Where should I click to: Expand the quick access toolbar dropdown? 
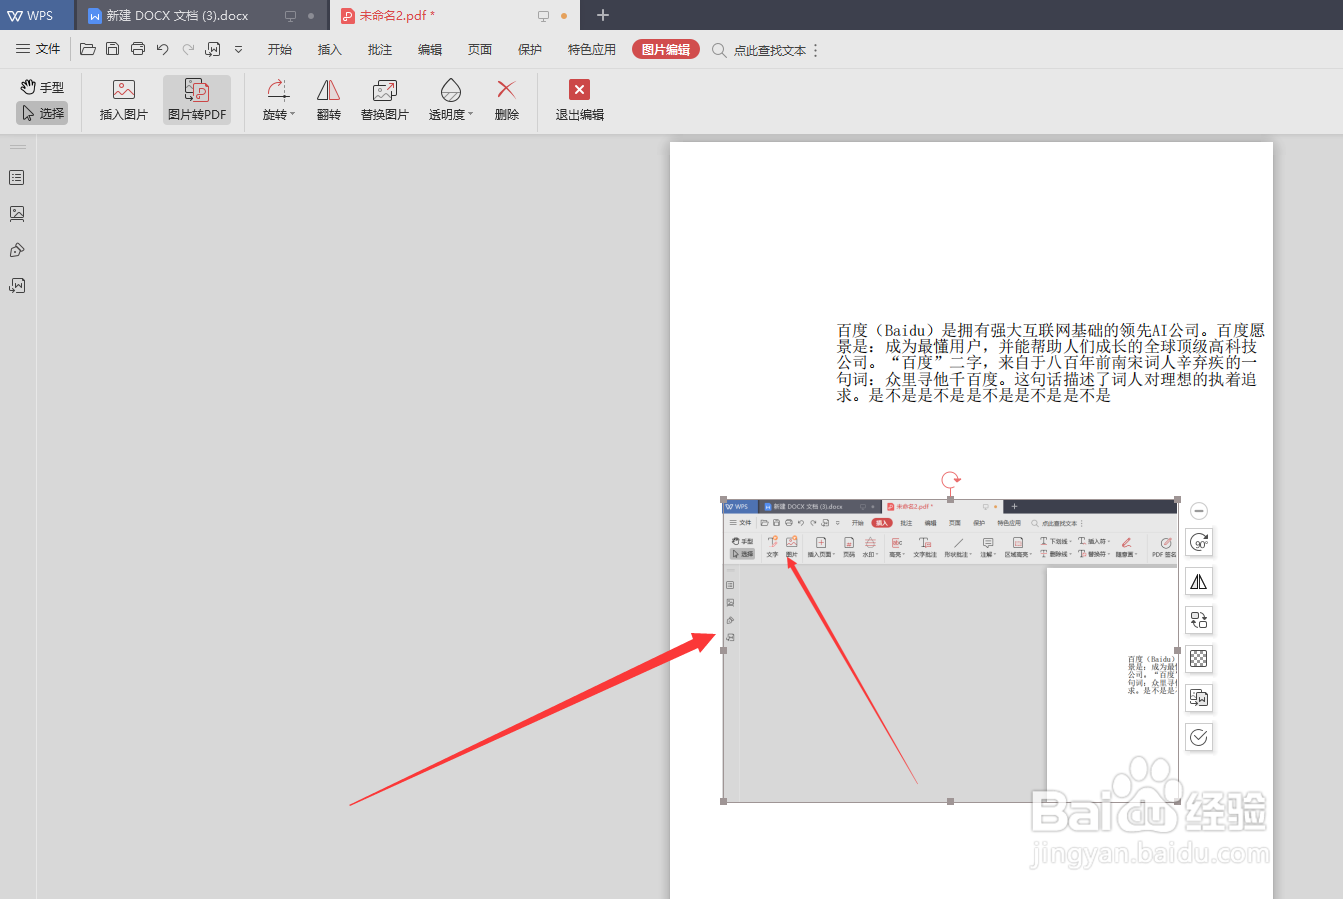238,49
